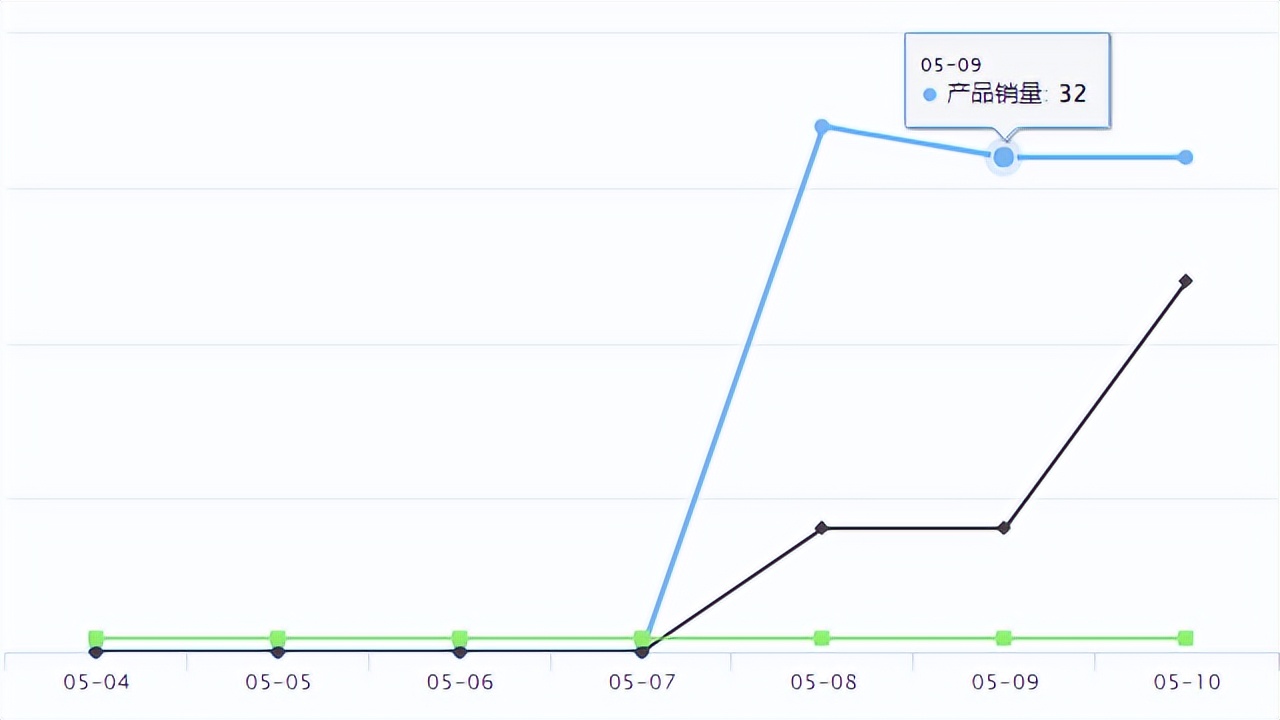Pick the green square marker at 05-07
The image size is (1280, 720).
tap(642, 638)
